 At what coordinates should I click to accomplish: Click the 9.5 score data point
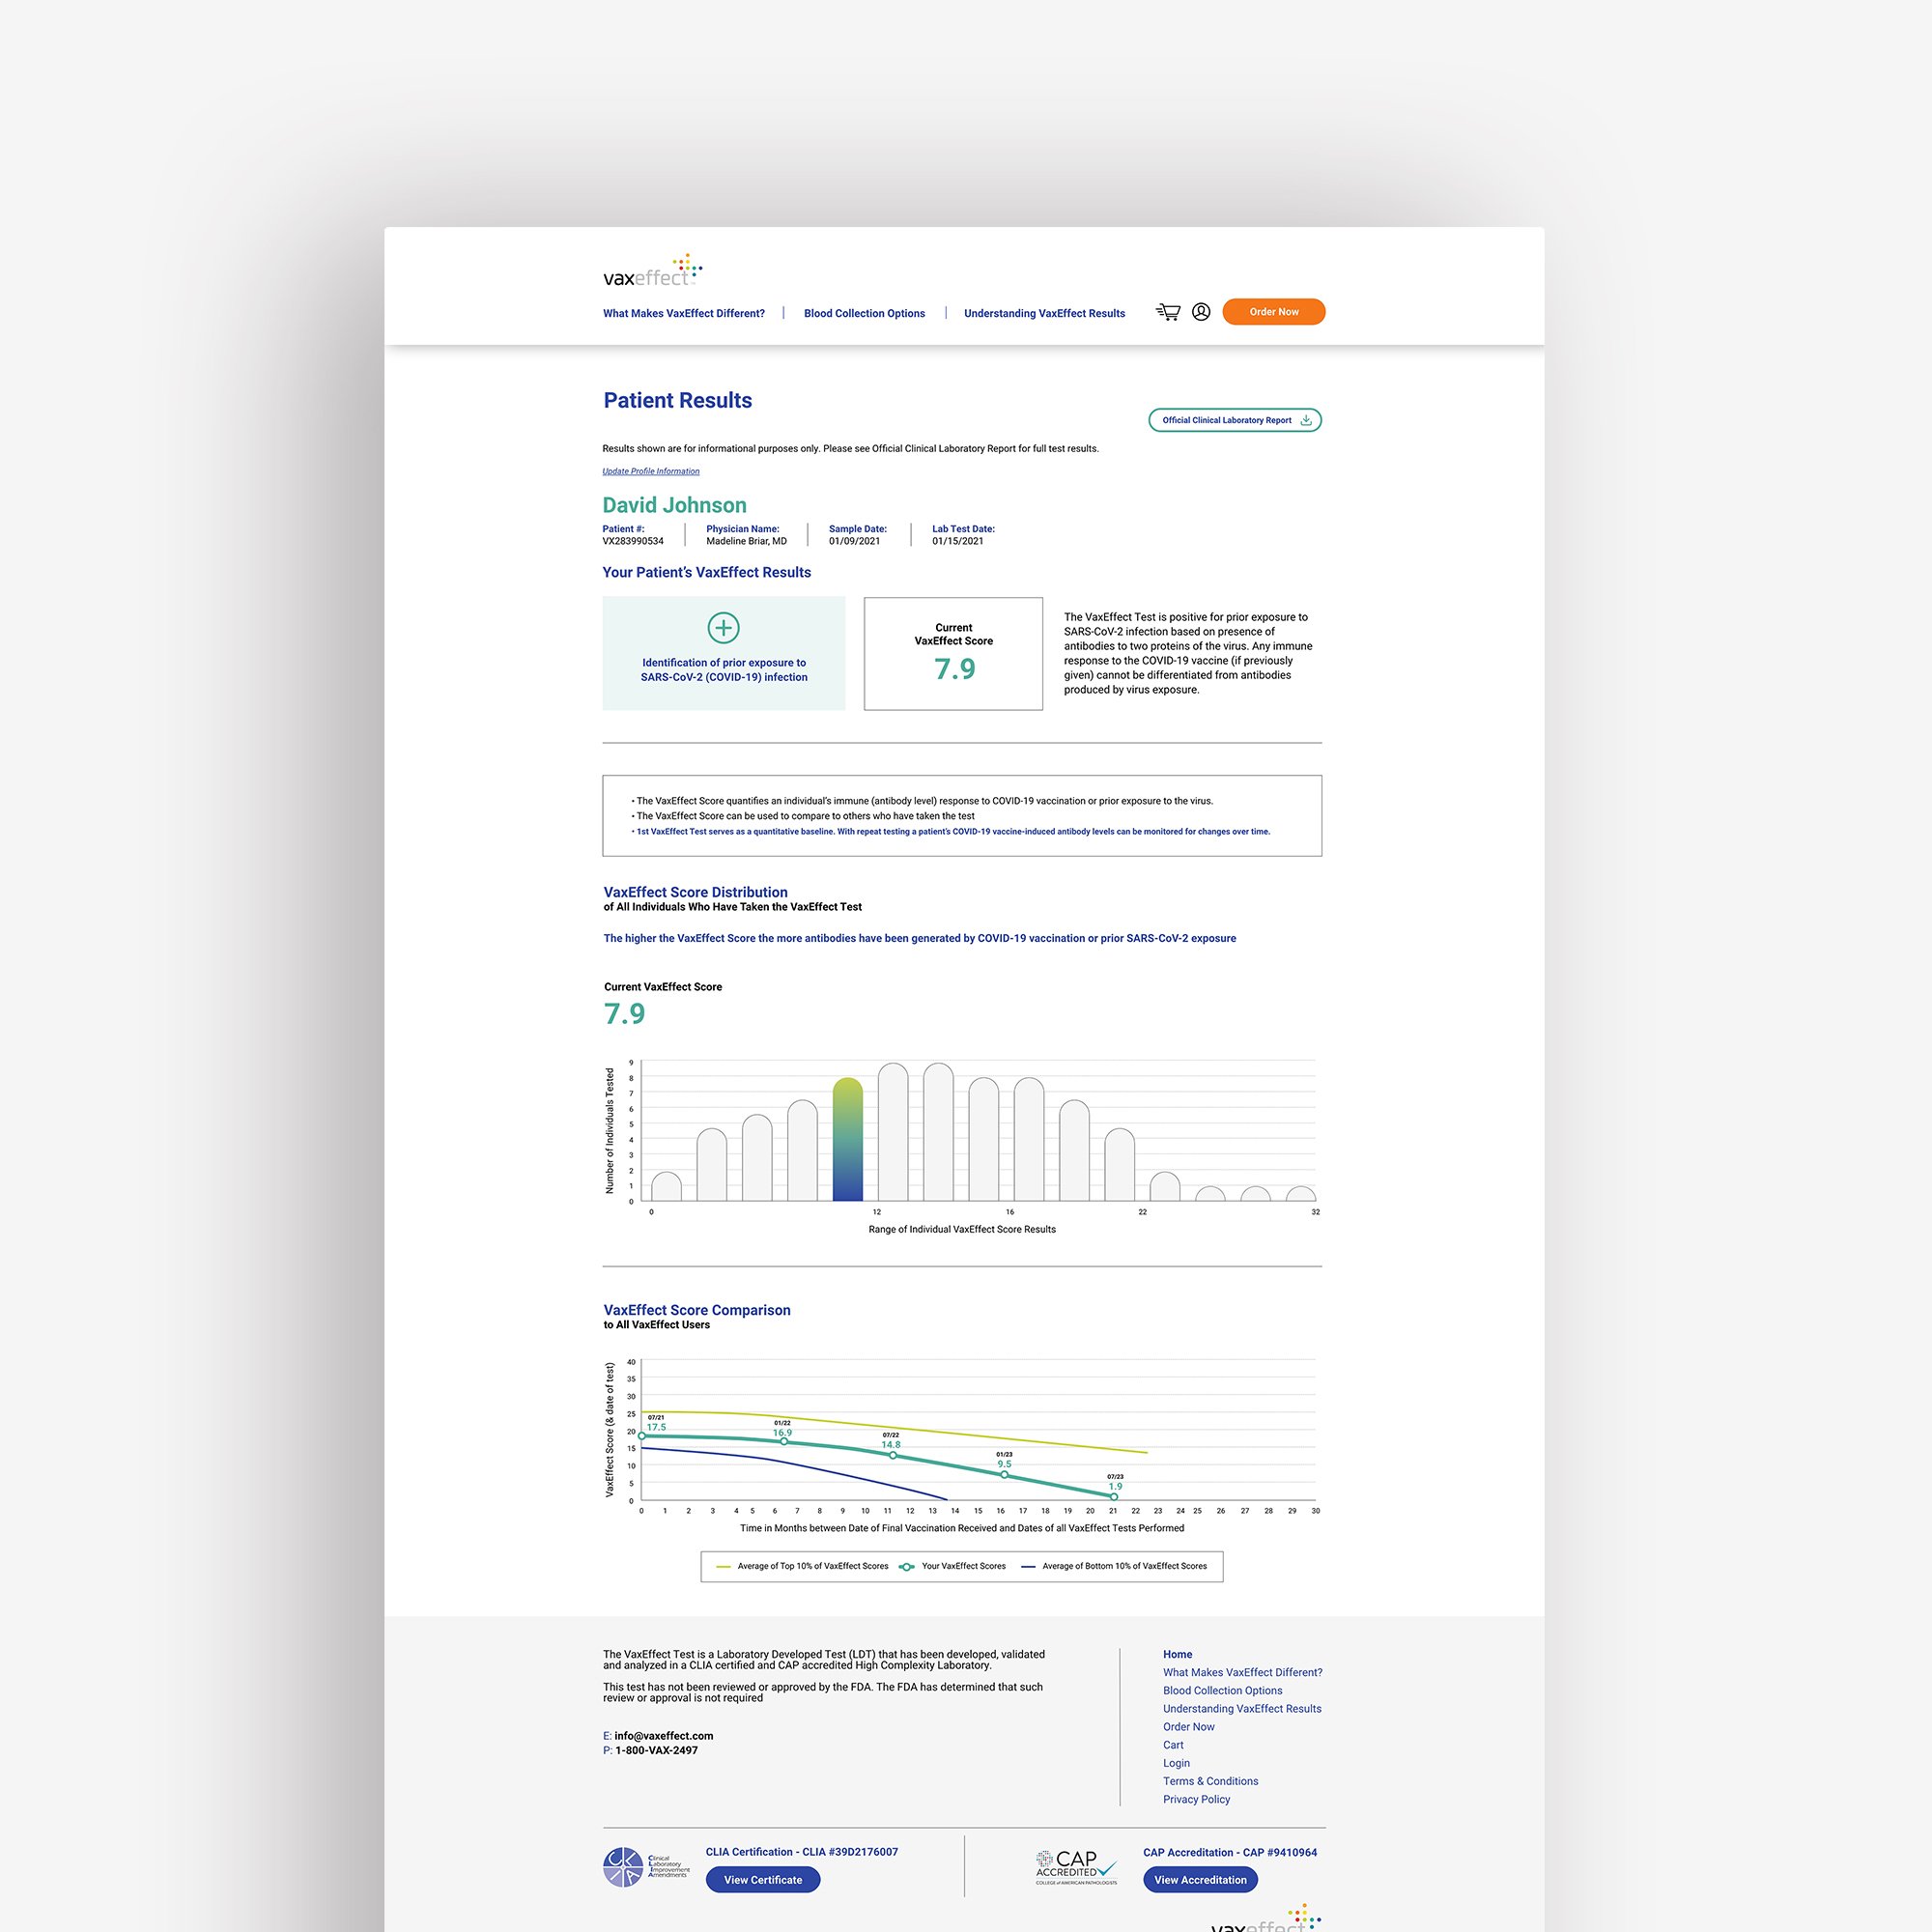(x=1004, y=1475)
